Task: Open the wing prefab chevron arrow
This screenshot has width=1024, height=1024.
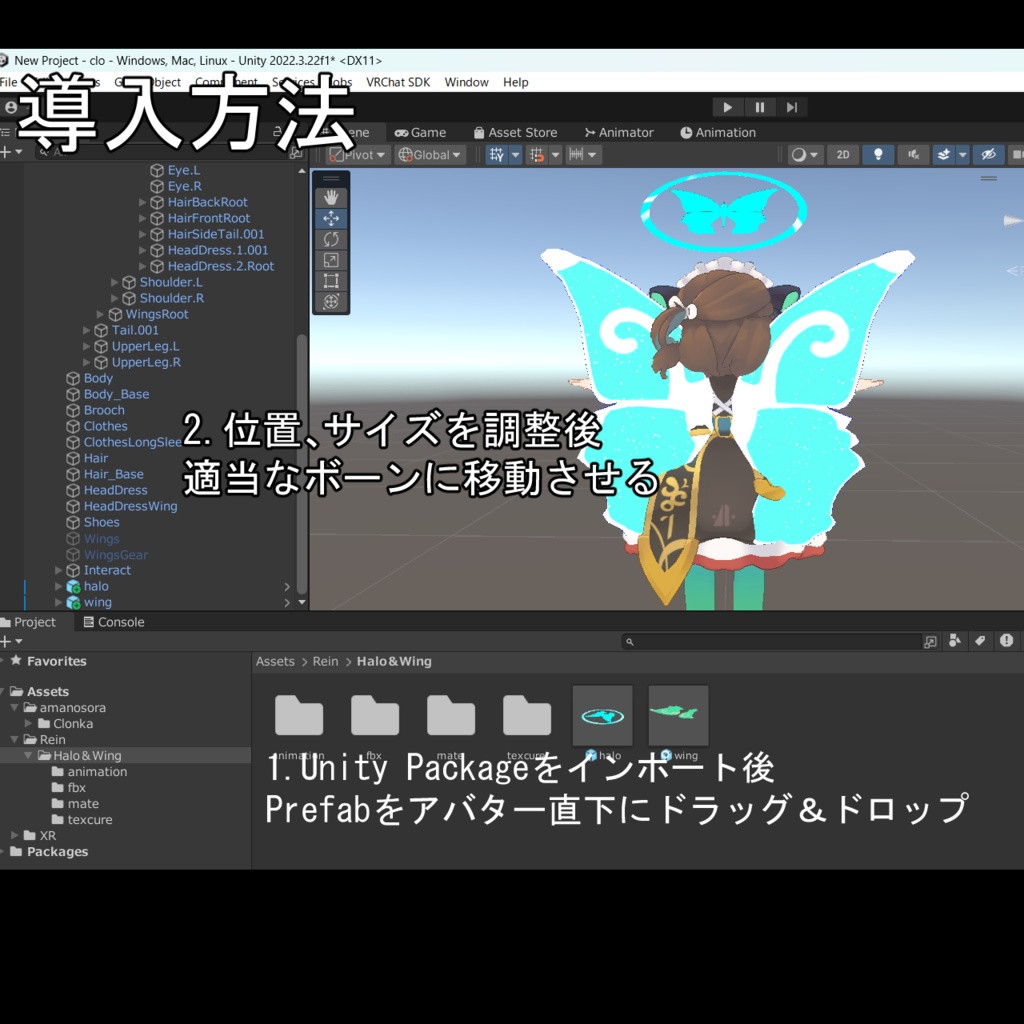Action: coord(287,603)
